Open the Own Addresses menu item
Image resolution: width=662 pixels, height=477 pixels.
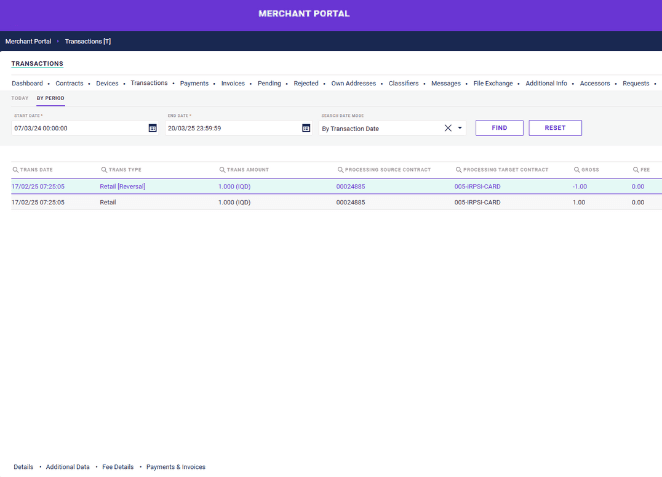point(354,83)
